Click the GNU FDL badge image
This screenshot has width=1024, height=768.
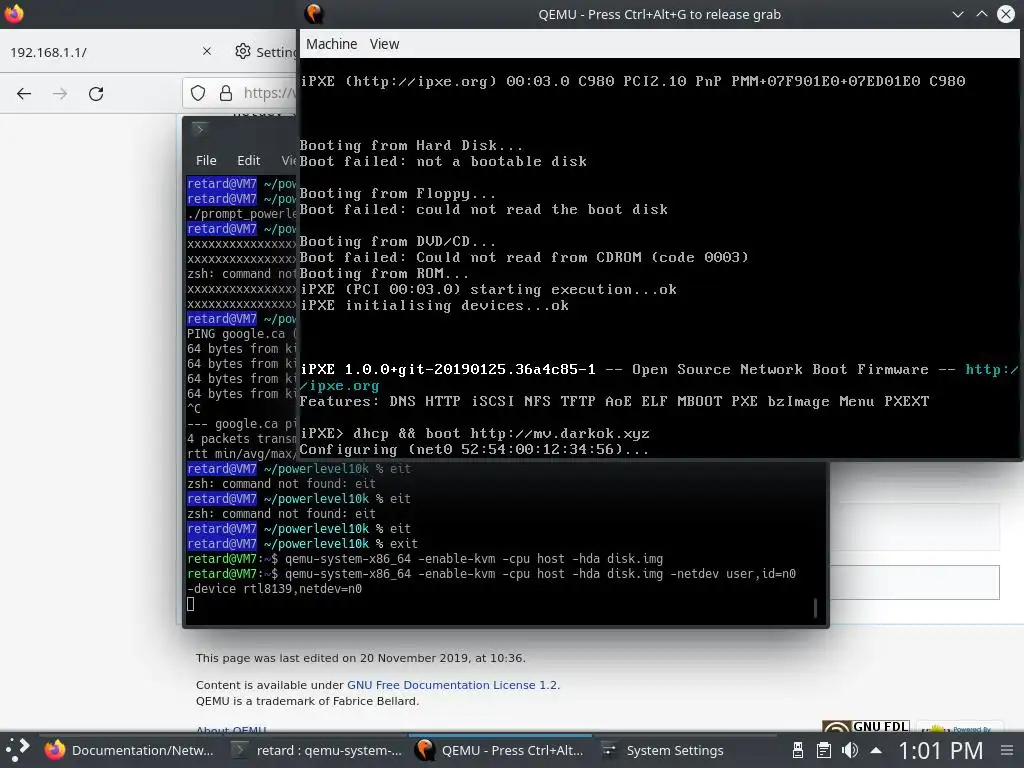click(x=866, y=727)
